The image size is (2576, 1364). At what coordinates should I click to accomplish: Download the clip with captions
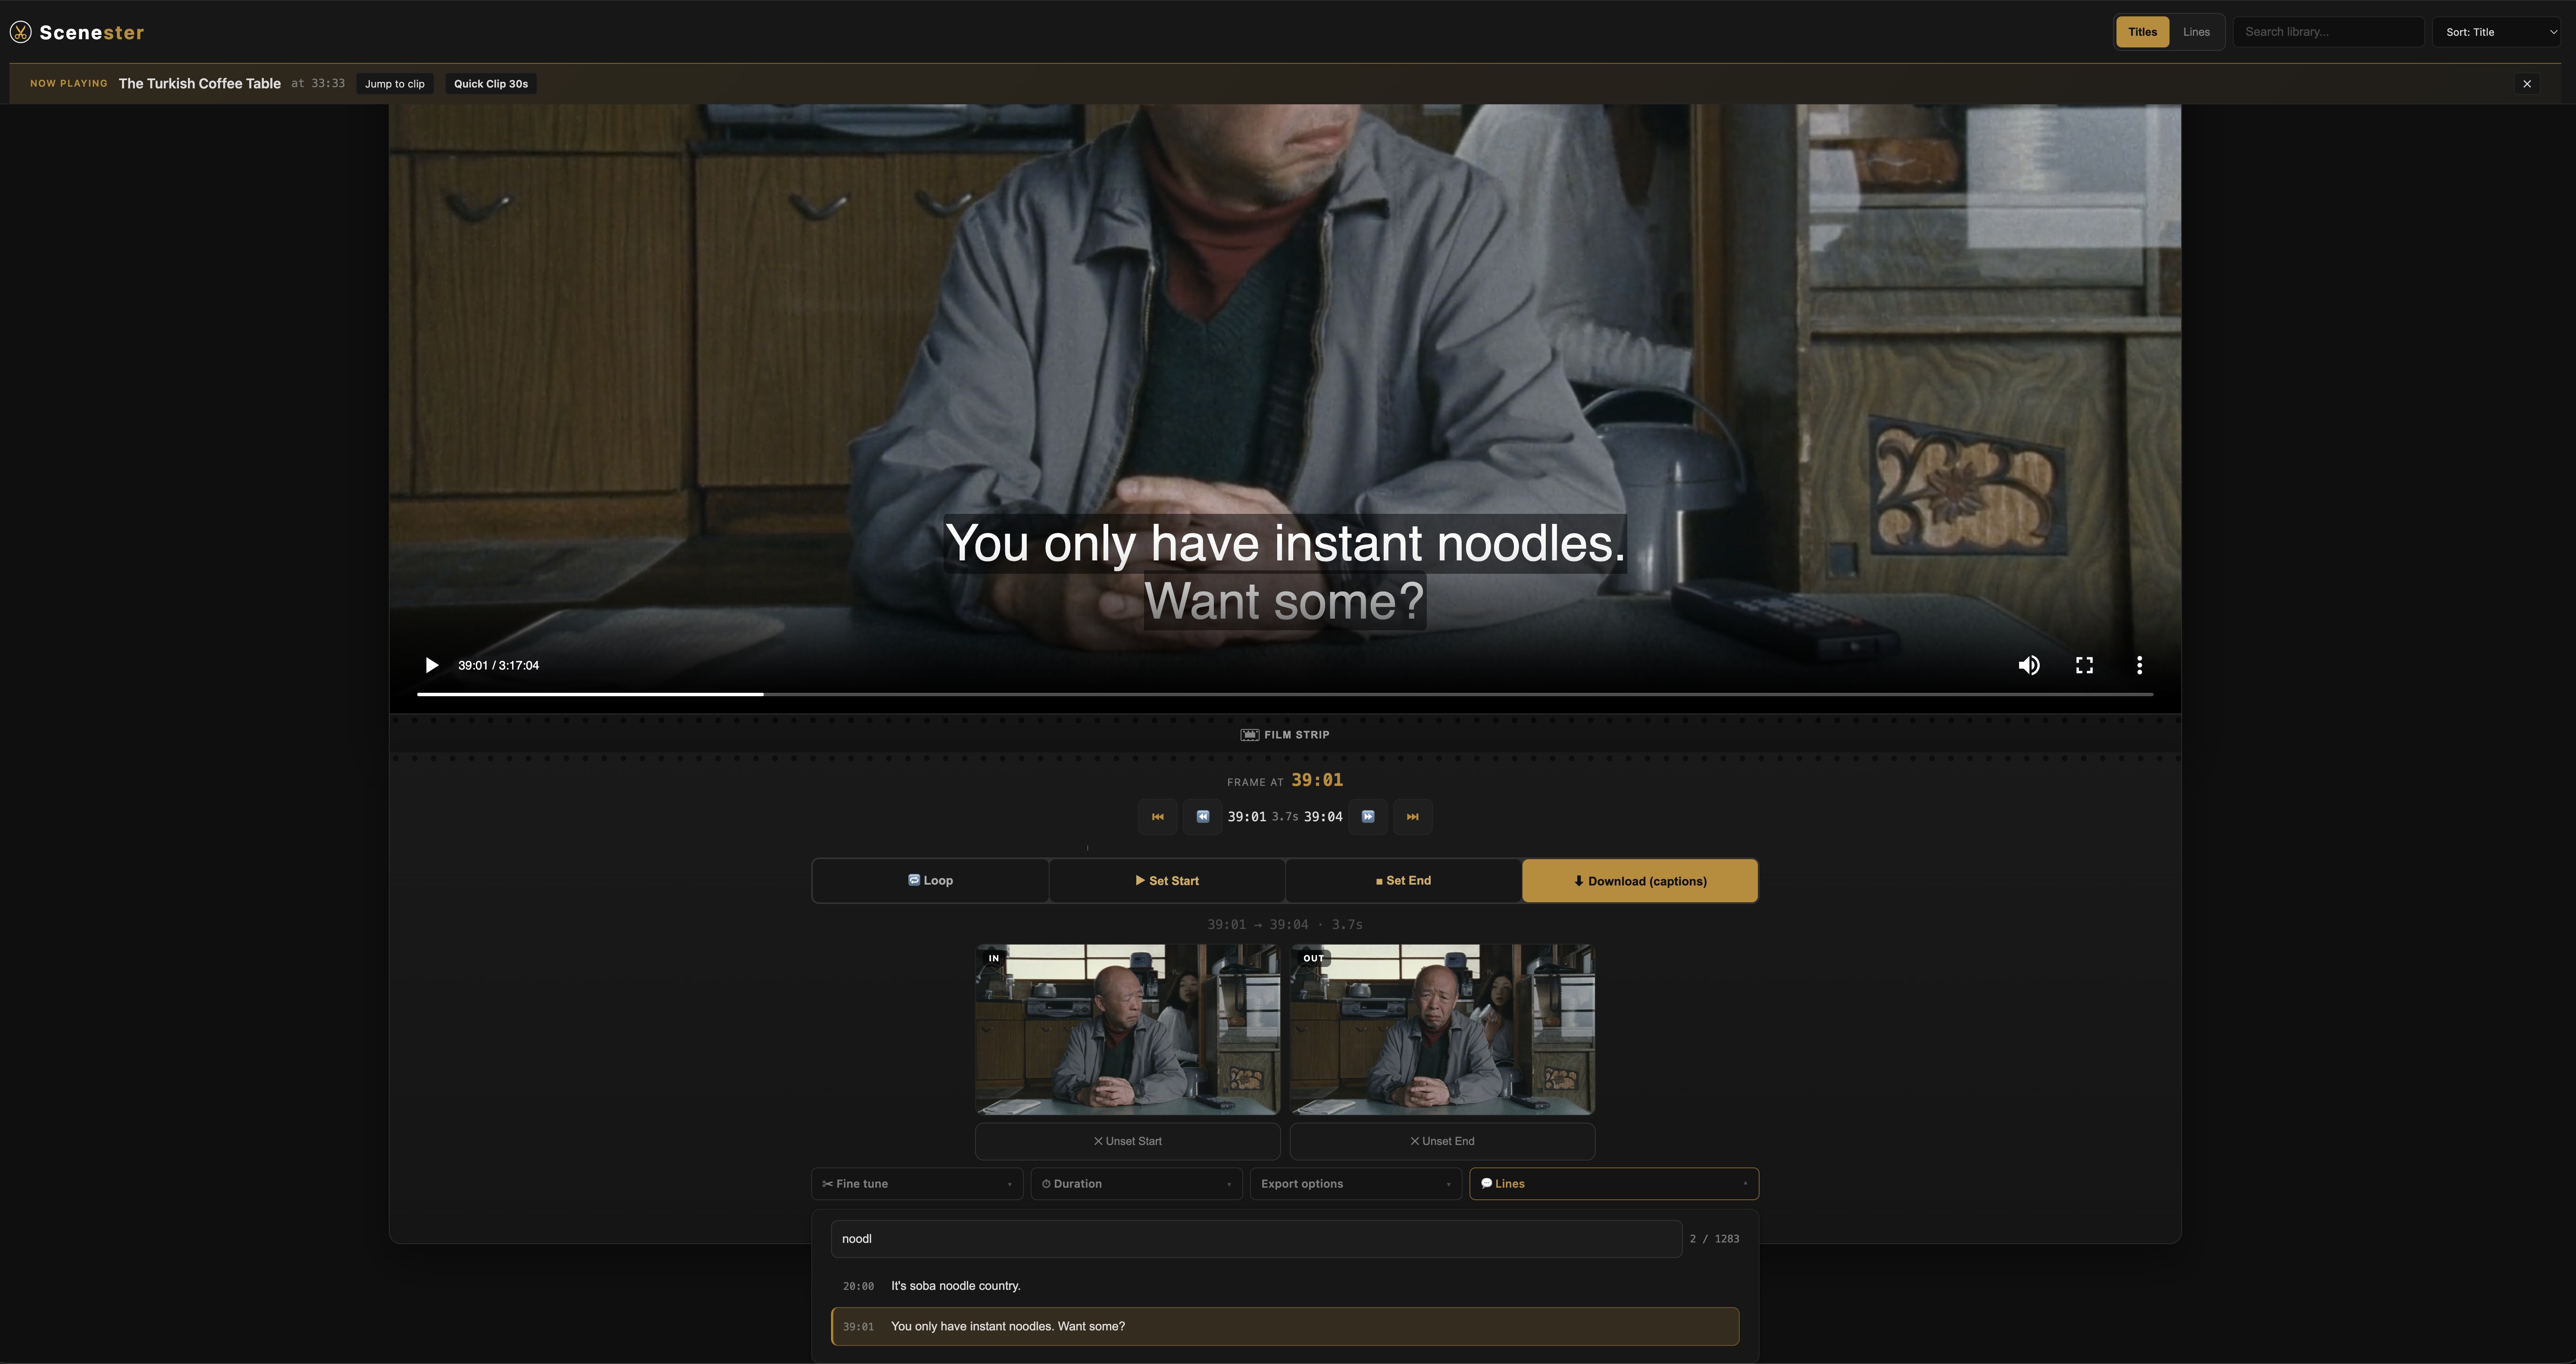click(x=1640, y=881)
